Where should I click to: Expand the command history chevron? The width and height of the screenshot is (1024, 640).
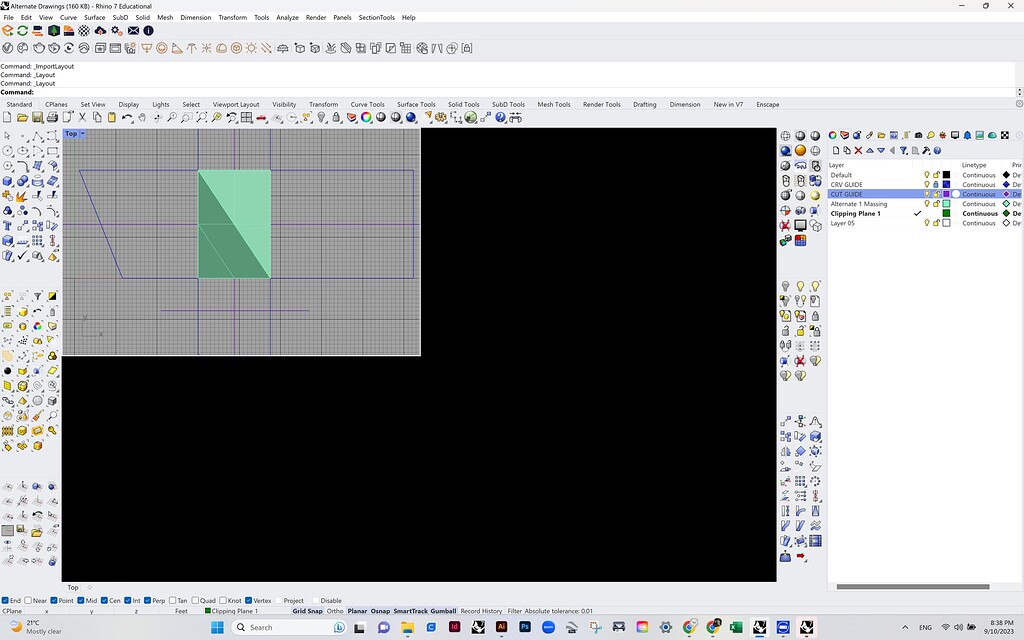[1019, 92]
